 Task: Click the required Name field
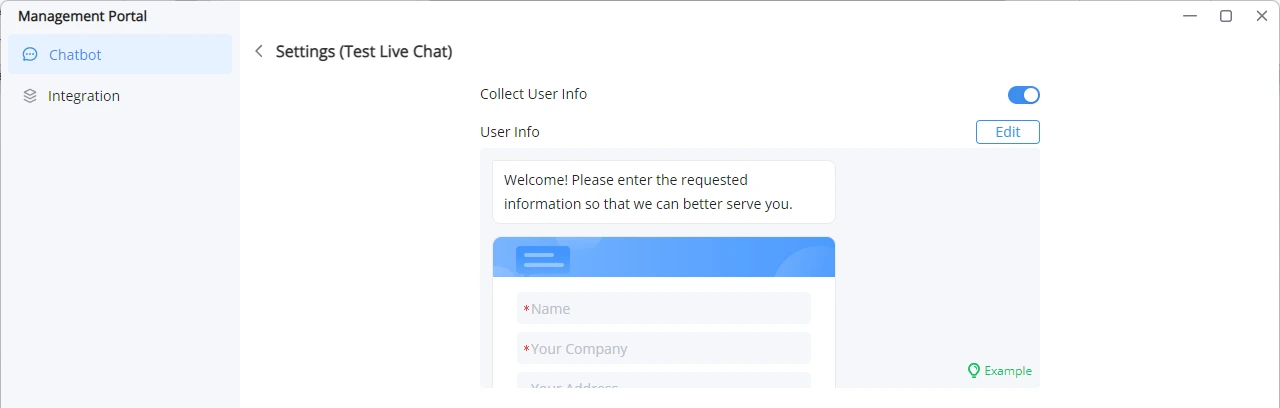664,309
